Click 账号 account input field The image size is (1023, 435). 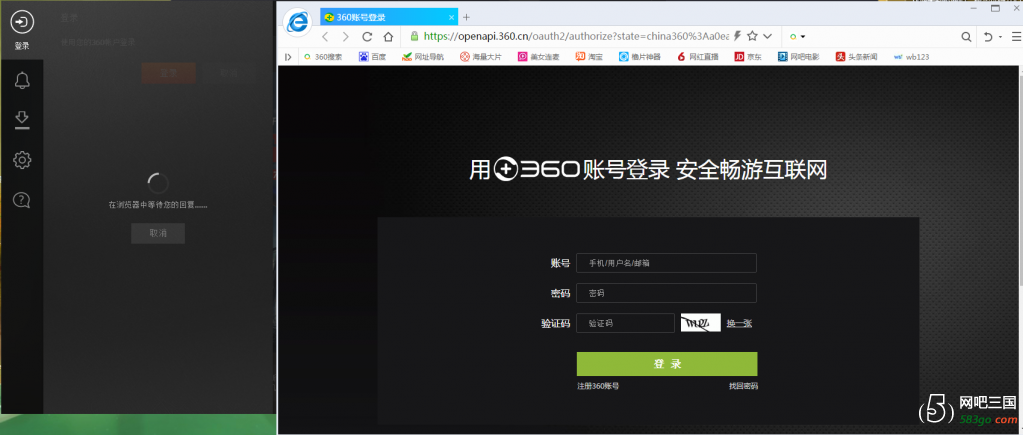pos(666,263)
